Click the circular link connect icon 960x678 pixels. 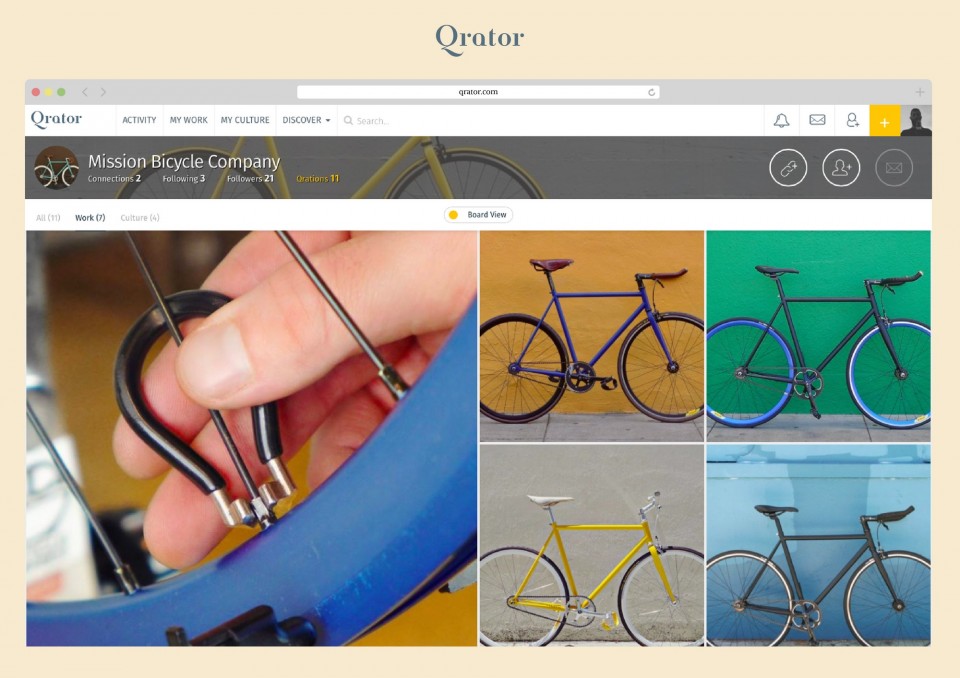[788, 167]
